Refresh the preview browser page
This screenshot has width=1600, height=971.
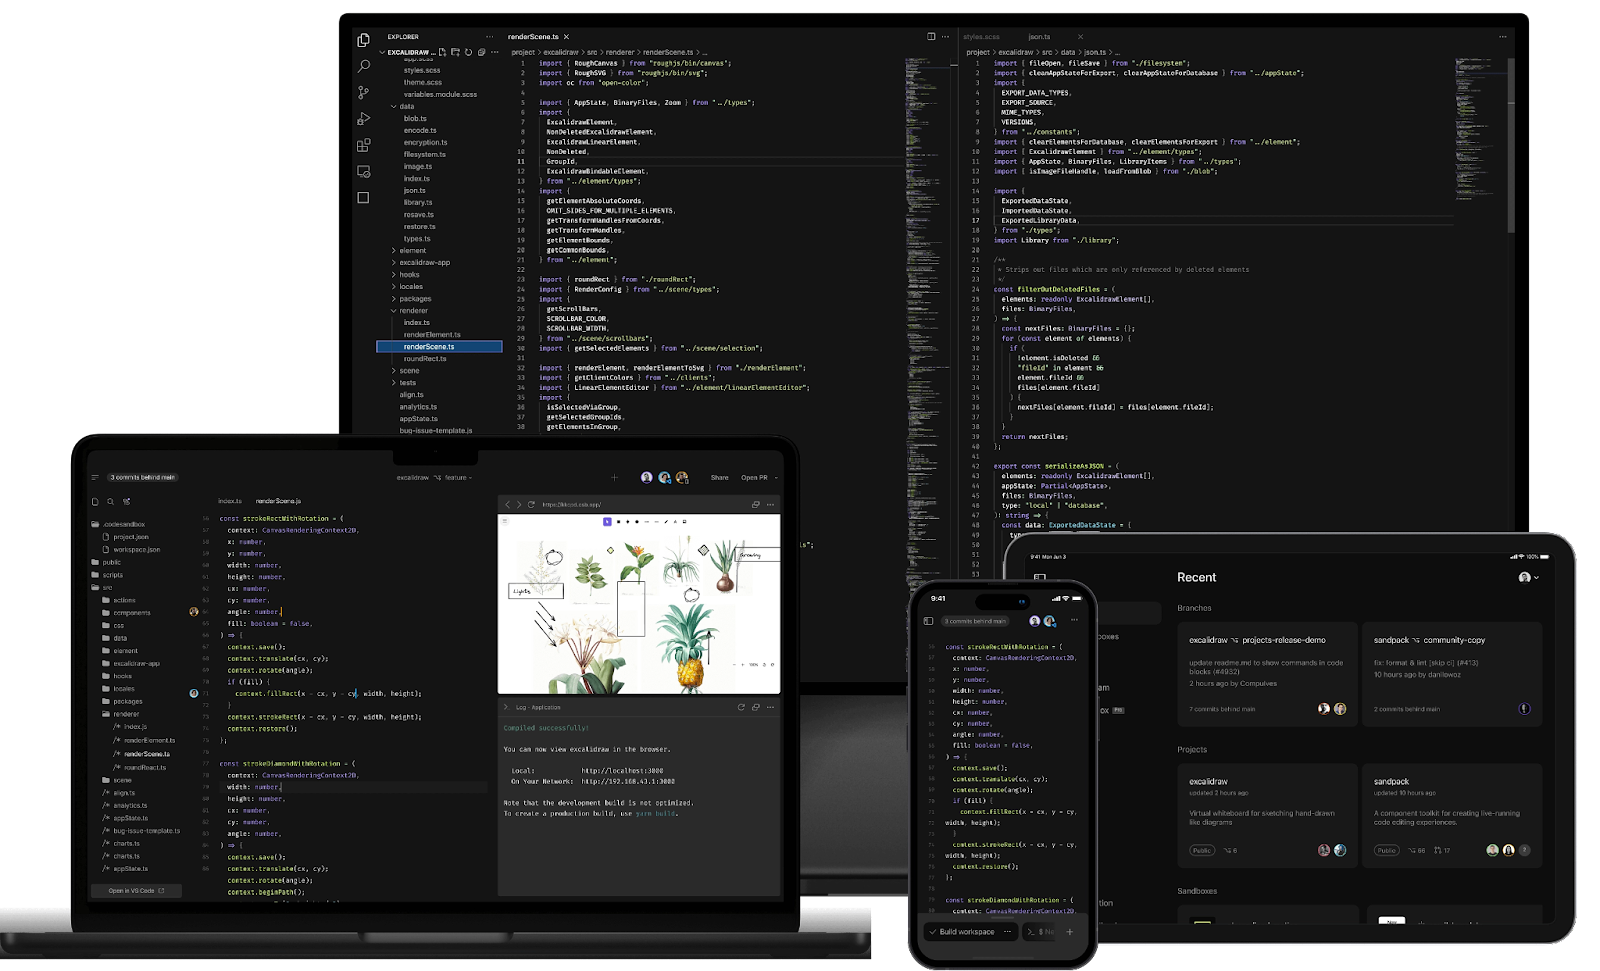click(x=530, y=505)
